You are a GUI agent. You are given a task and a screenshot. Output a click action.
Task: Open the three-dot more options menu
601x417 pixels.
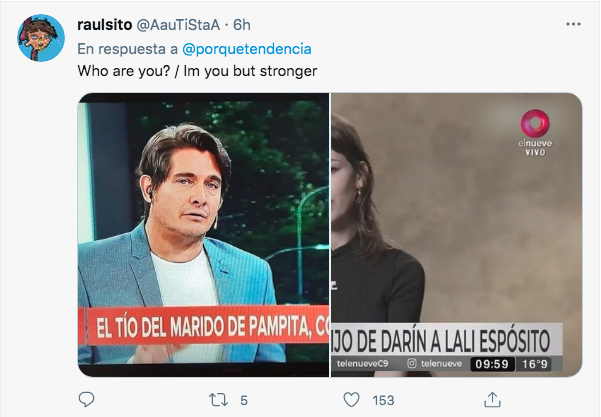(x=573, y=24)
